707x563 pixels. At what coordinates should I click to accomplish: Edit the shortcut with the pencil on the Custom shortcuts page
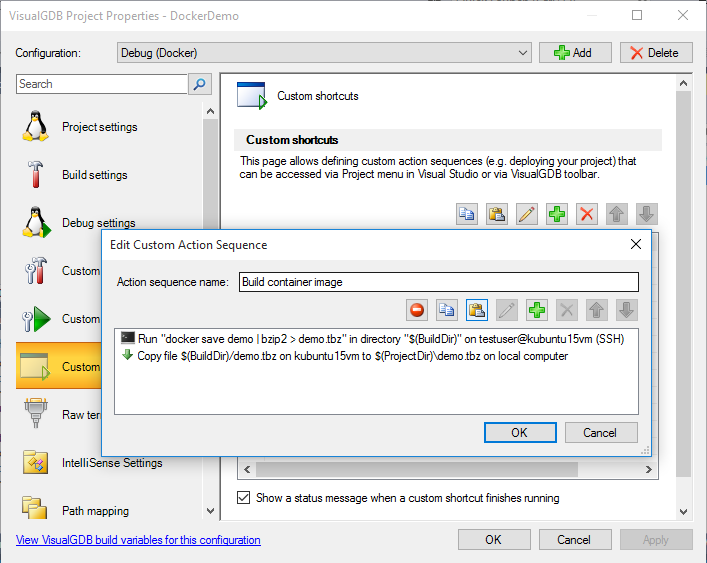pos(527,214)
